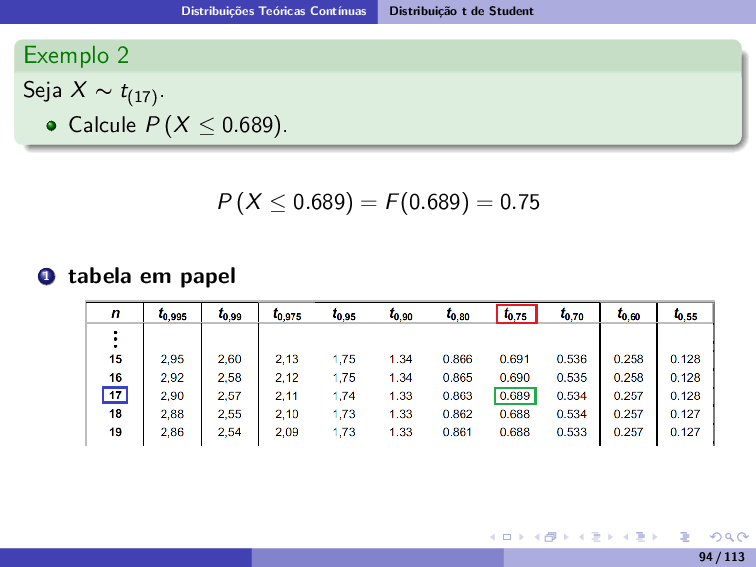Screen dimensions: 756x567
Task: Go back with the undo arrow icon
Action: 716,537
